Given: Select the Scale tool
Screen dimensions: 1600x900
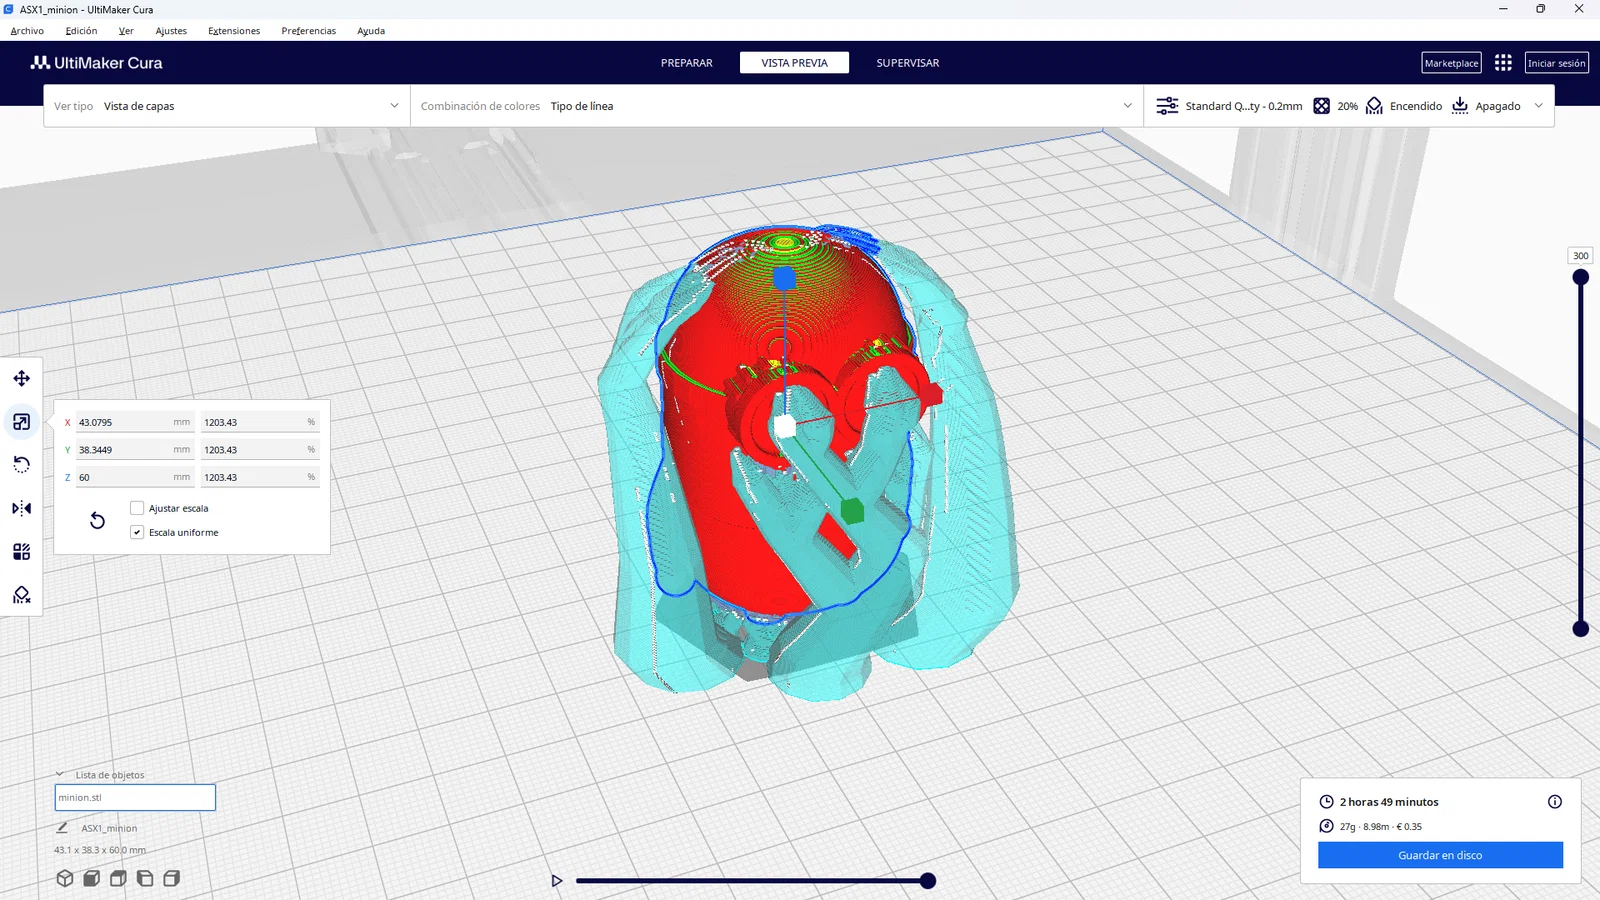Looking at the screenshot, I should pos(21,422).
